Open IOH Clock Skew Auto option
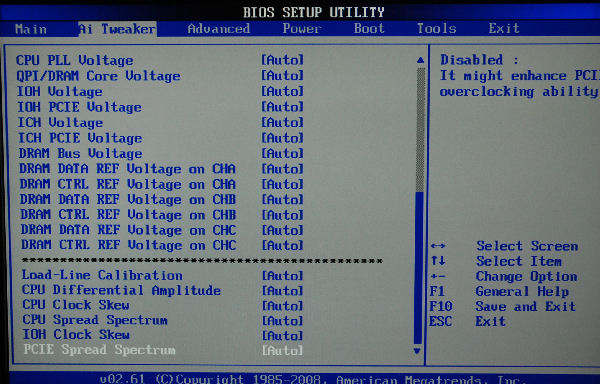This screenshot has width=600, height=384. 282,335
